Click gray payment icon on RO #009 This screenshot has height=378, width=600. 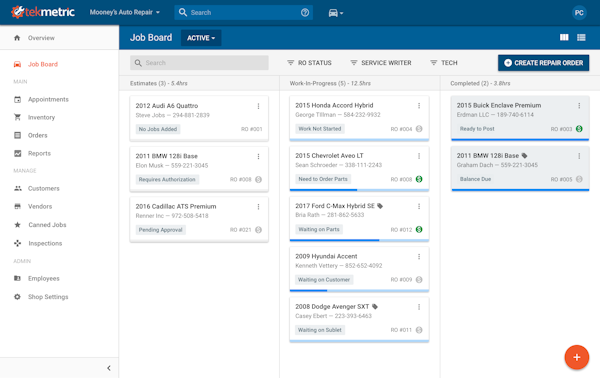(419, 280)
